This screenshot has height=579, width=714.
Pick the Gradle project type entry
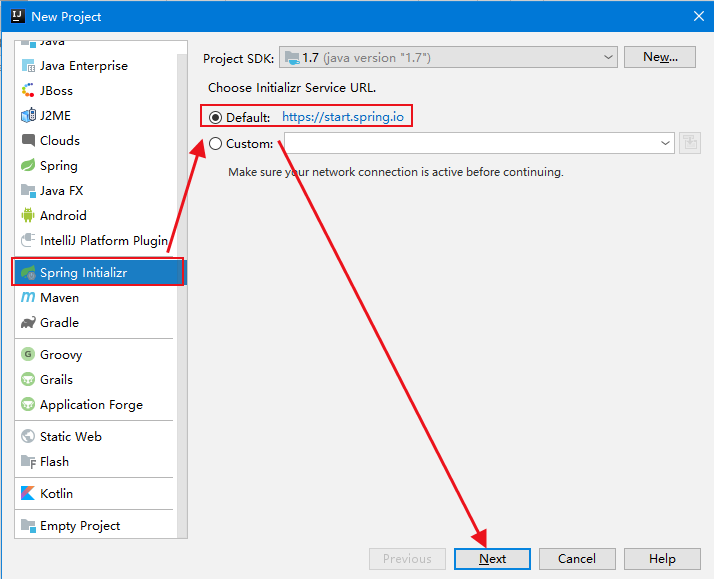(96, 323)
